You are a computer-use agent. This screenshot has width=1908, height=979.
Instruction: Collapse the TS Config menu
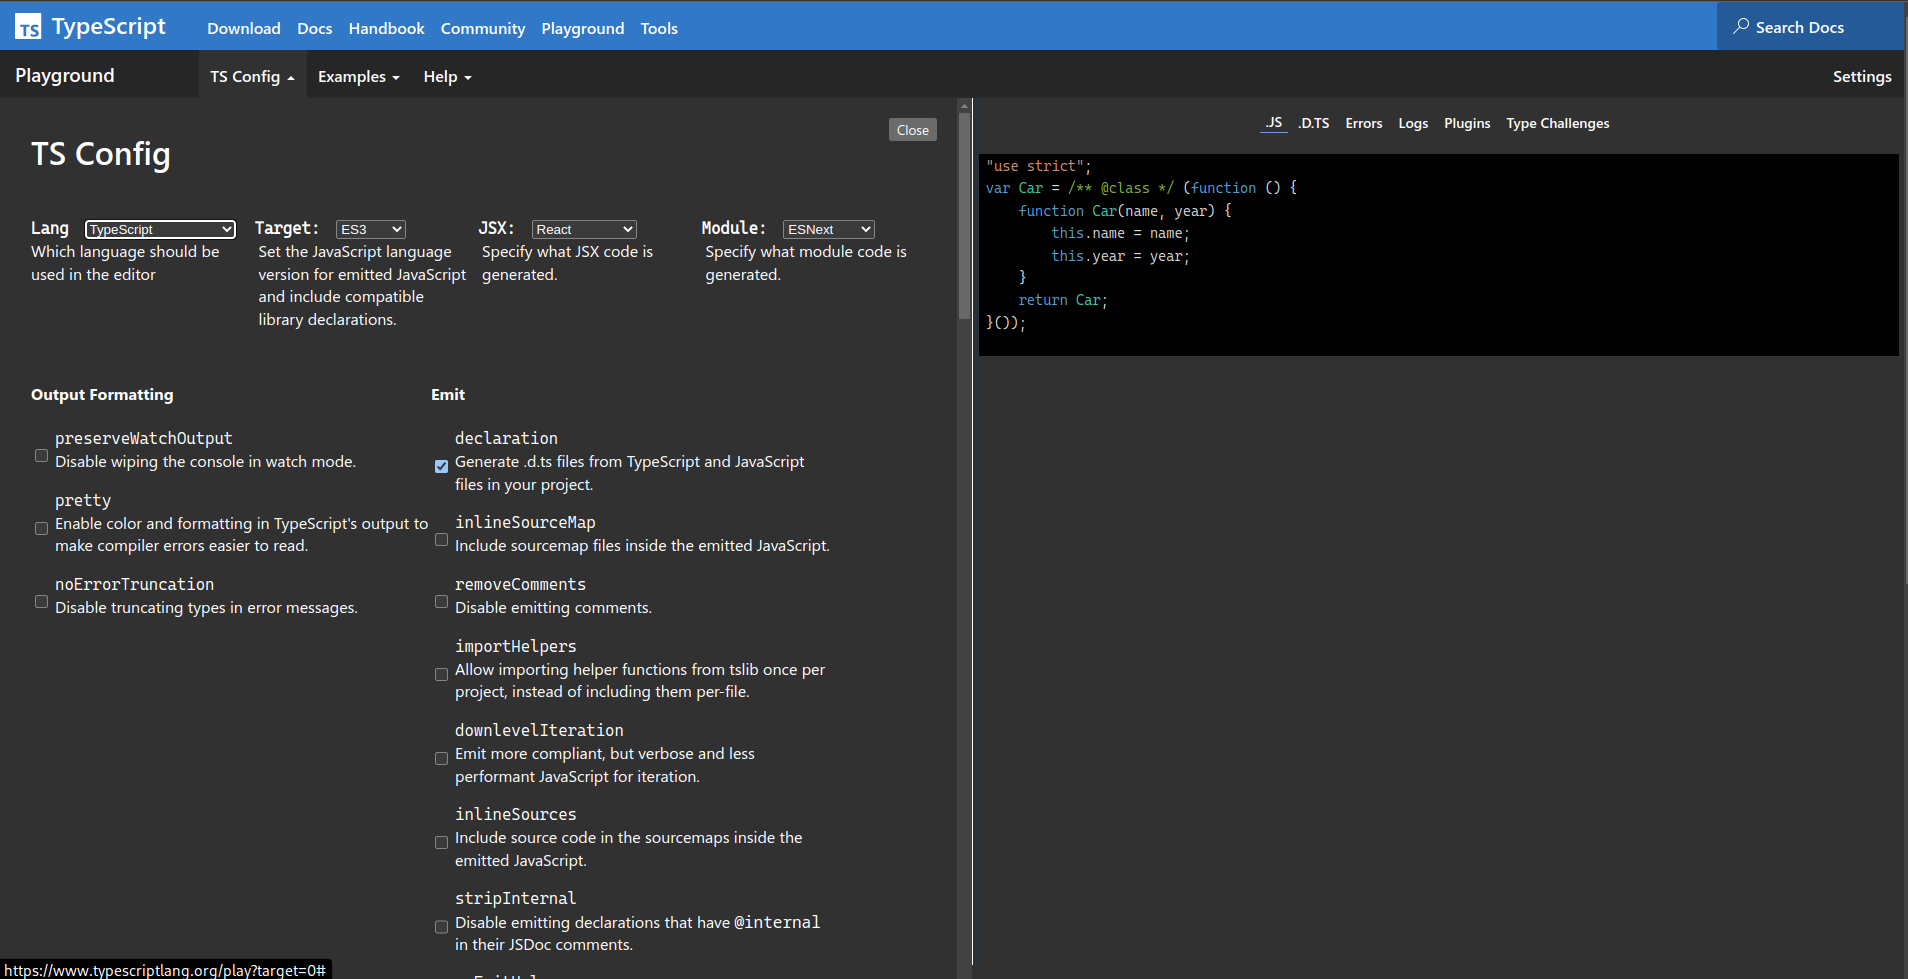pos(252,76)
